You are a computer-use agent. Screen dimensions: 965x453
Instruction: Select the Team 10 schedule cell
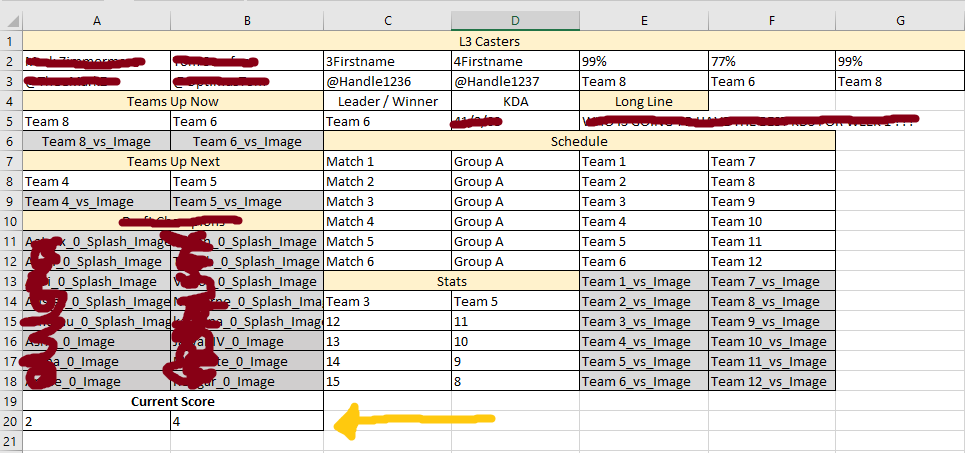(772, 221)
